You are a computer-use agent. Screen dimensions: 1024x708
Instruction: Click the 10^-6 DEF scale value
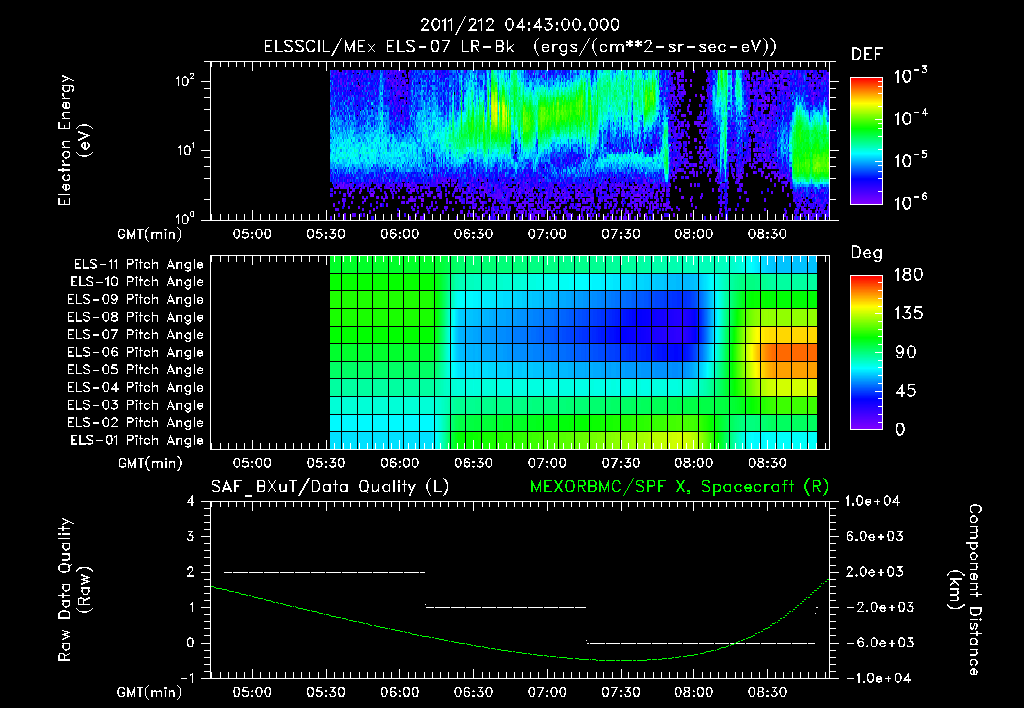pyautogui.click(x=910, y=202)
